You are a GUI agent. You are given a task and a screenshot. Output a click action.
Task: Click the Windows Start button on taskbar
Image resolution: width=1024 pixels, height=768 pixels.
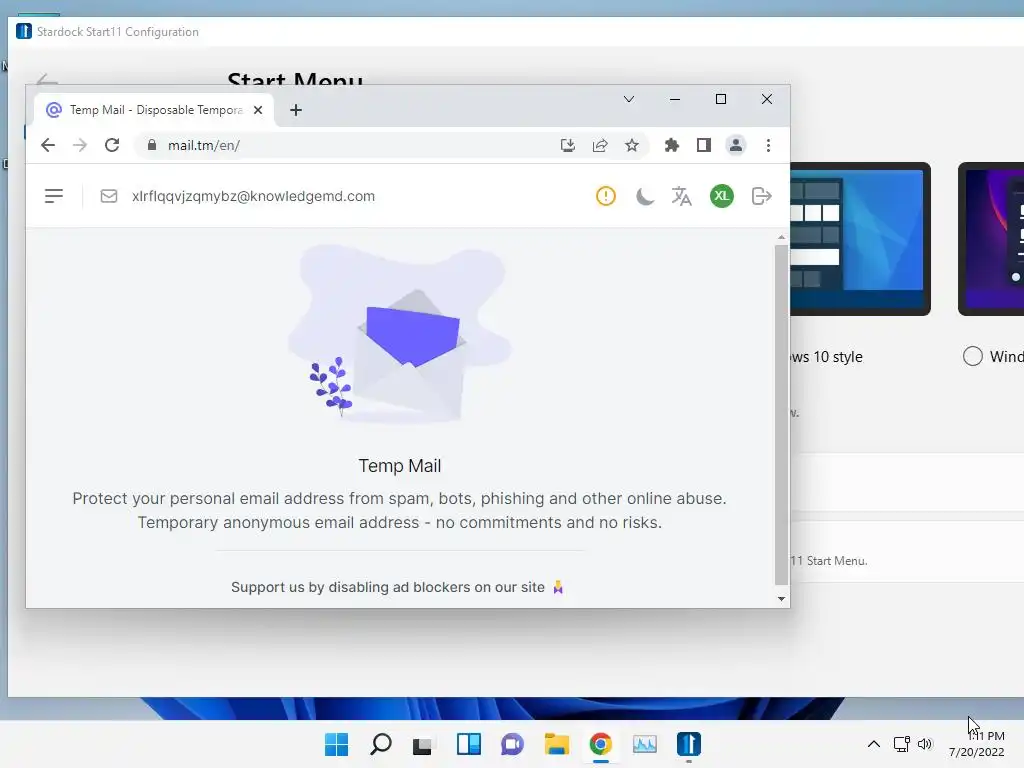[x=336, y=744]
